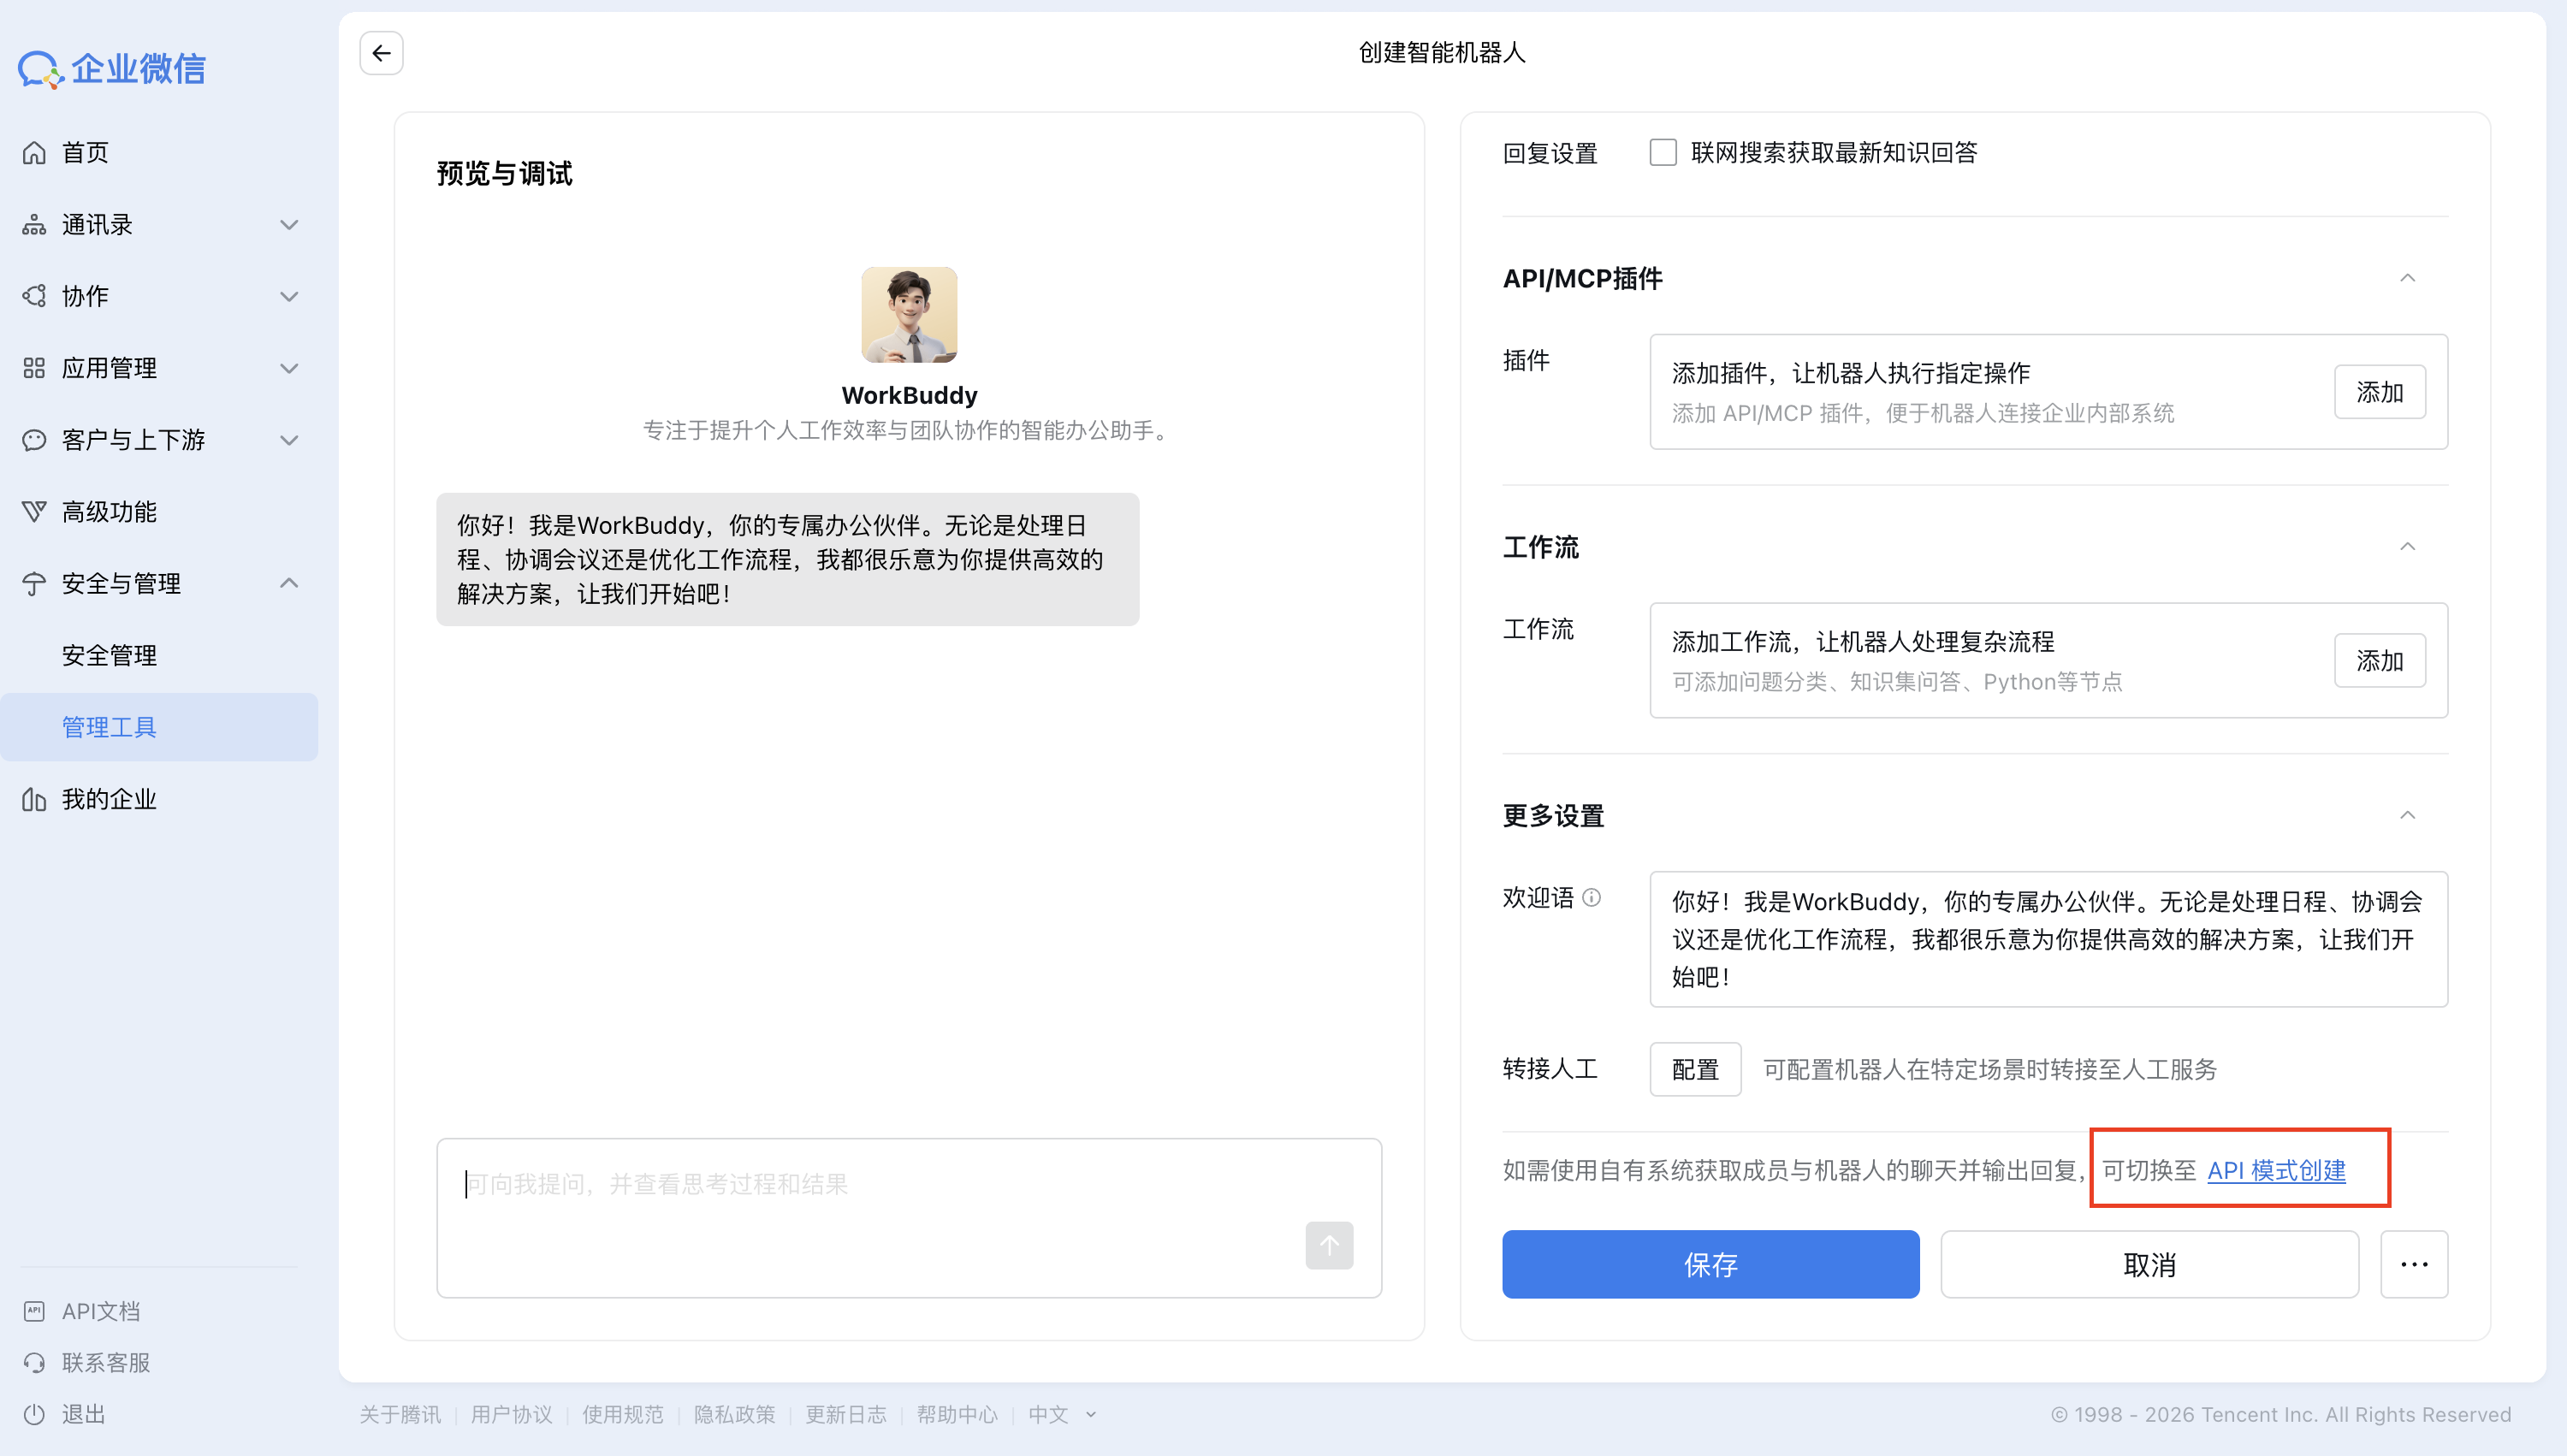Click 添加 to add a plugin
The height and width of the screenshot is (1456, 2567).
2379,392
